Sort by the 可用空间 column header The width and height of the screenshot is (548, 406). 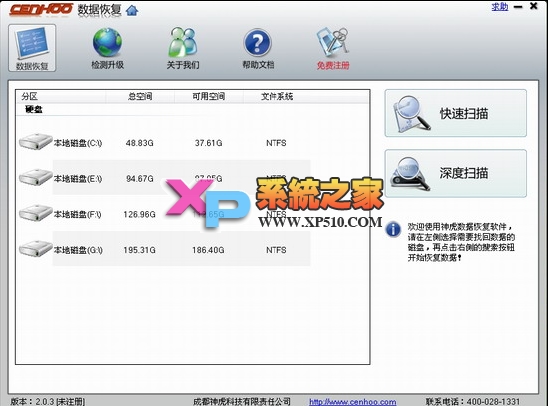pos(209,96)
